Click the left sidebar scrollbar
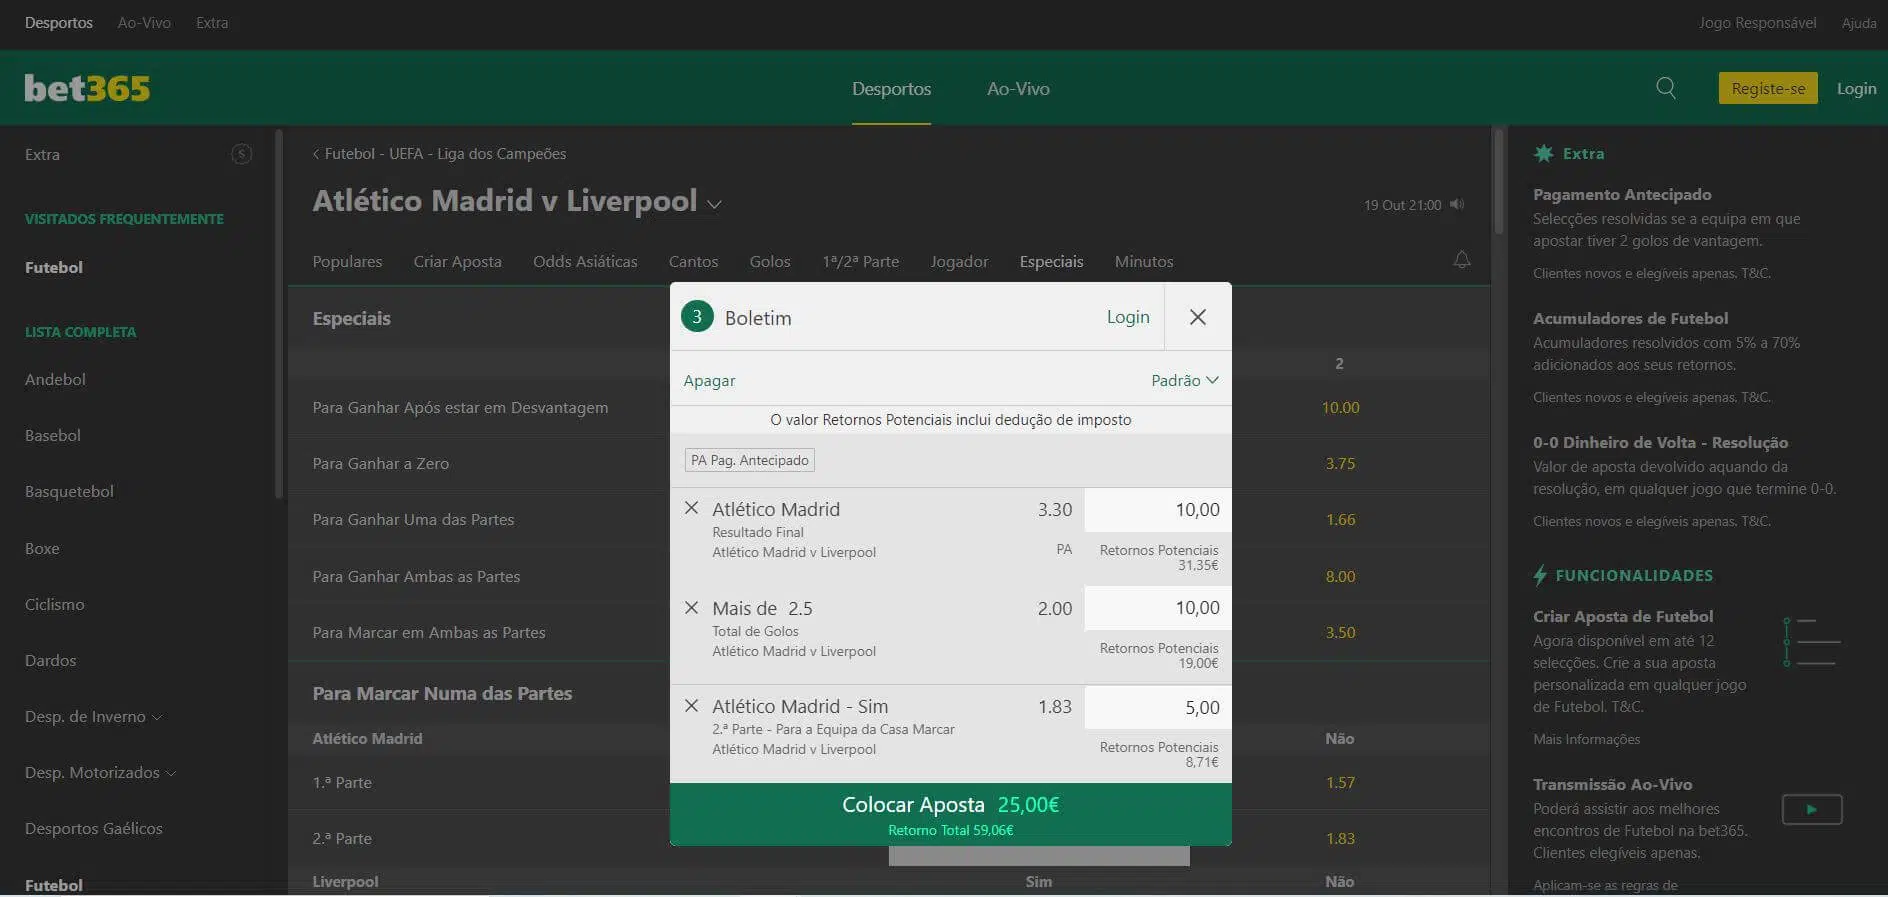Viewport: 1888px width, 897px height. (279, 313)
